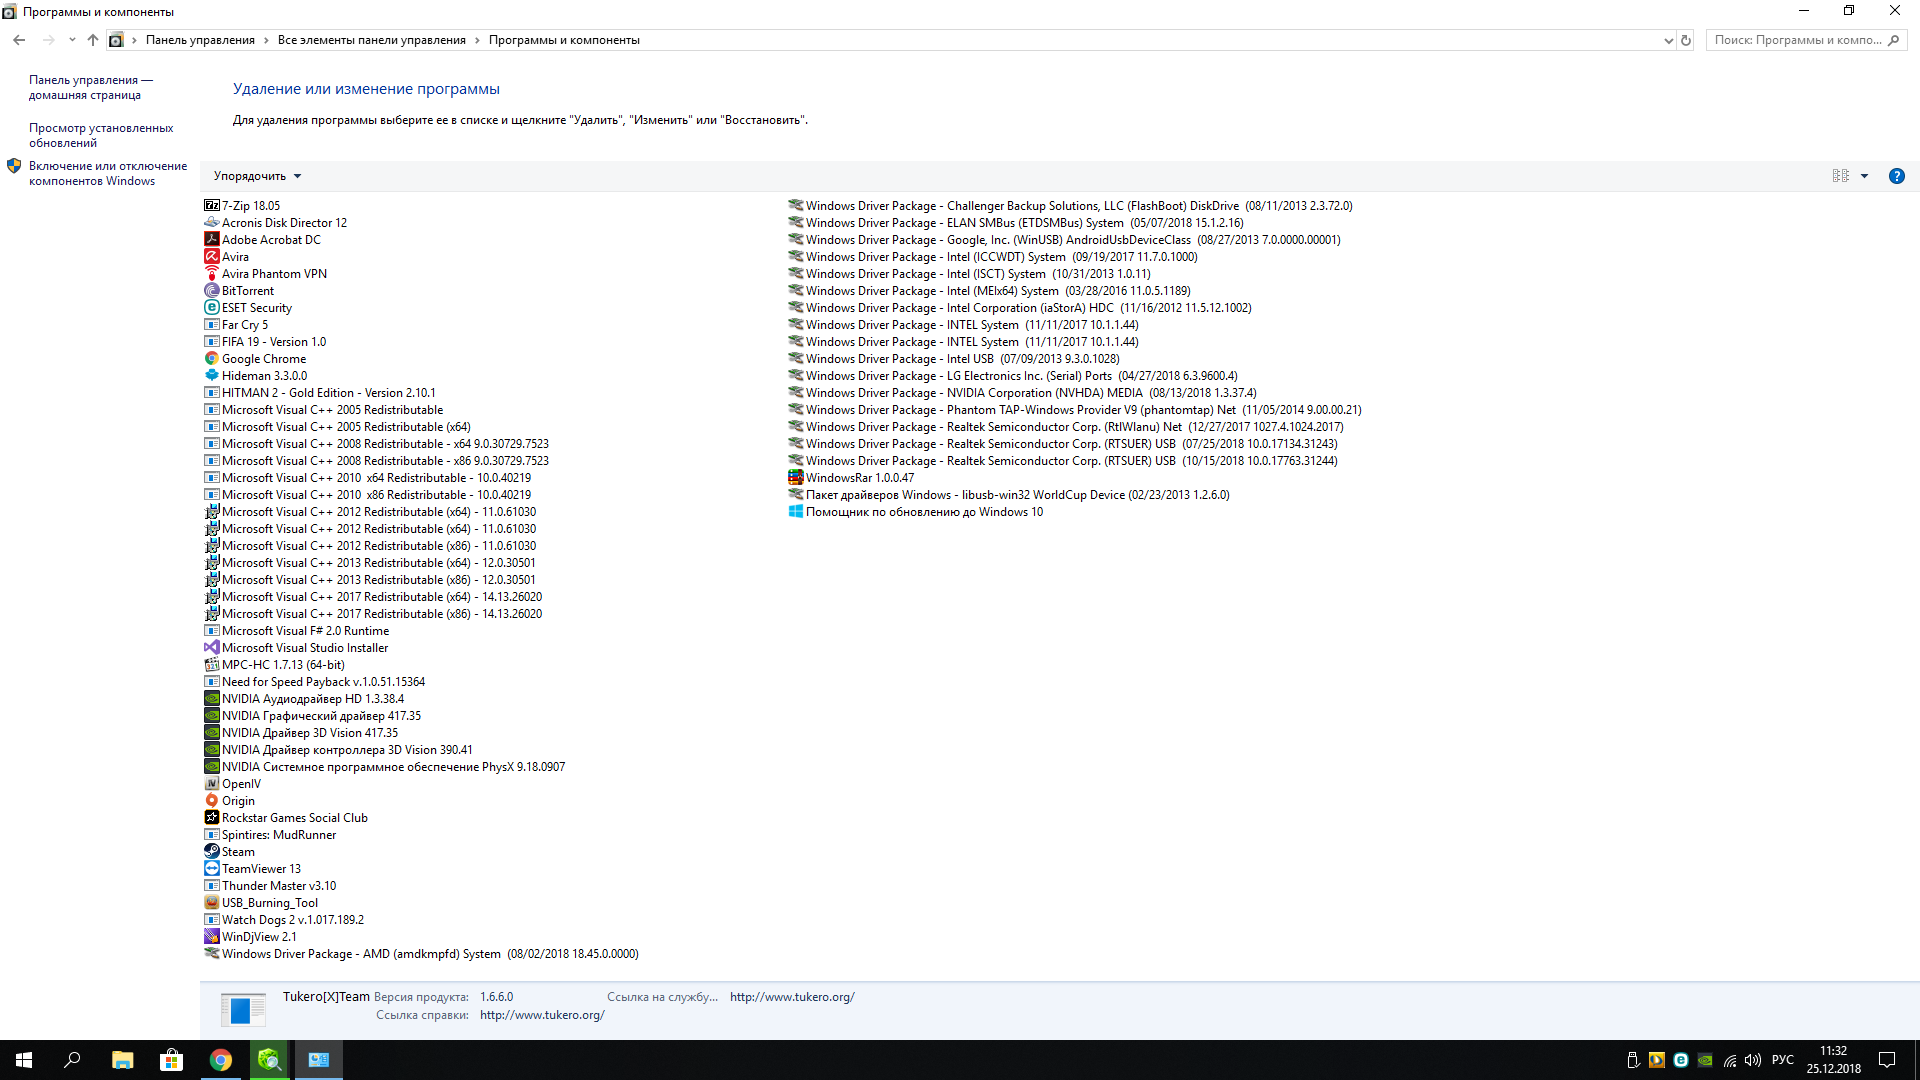The image size is (1920, 1080).
Task: Open Microsoft Store taskbar icon
Action: coord(171,1060)
